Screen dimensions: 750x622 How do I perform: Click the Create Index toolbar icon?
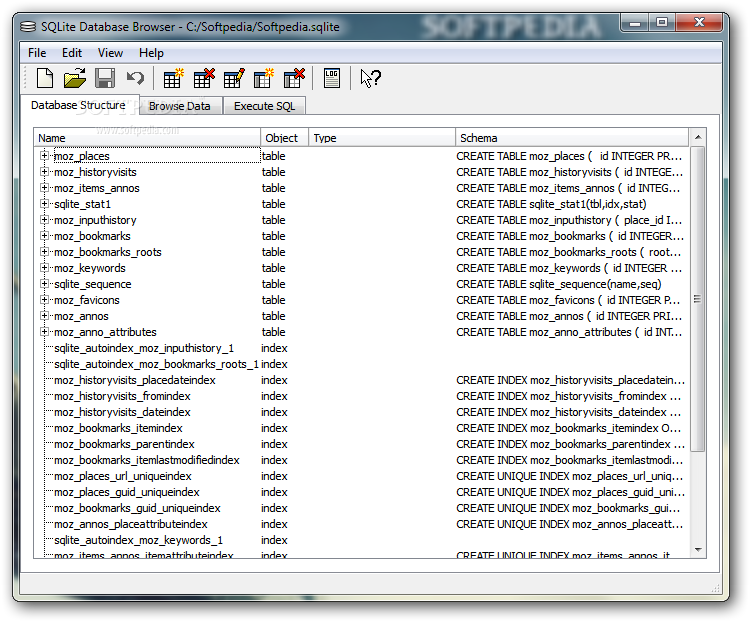click(x=264, y=78)
